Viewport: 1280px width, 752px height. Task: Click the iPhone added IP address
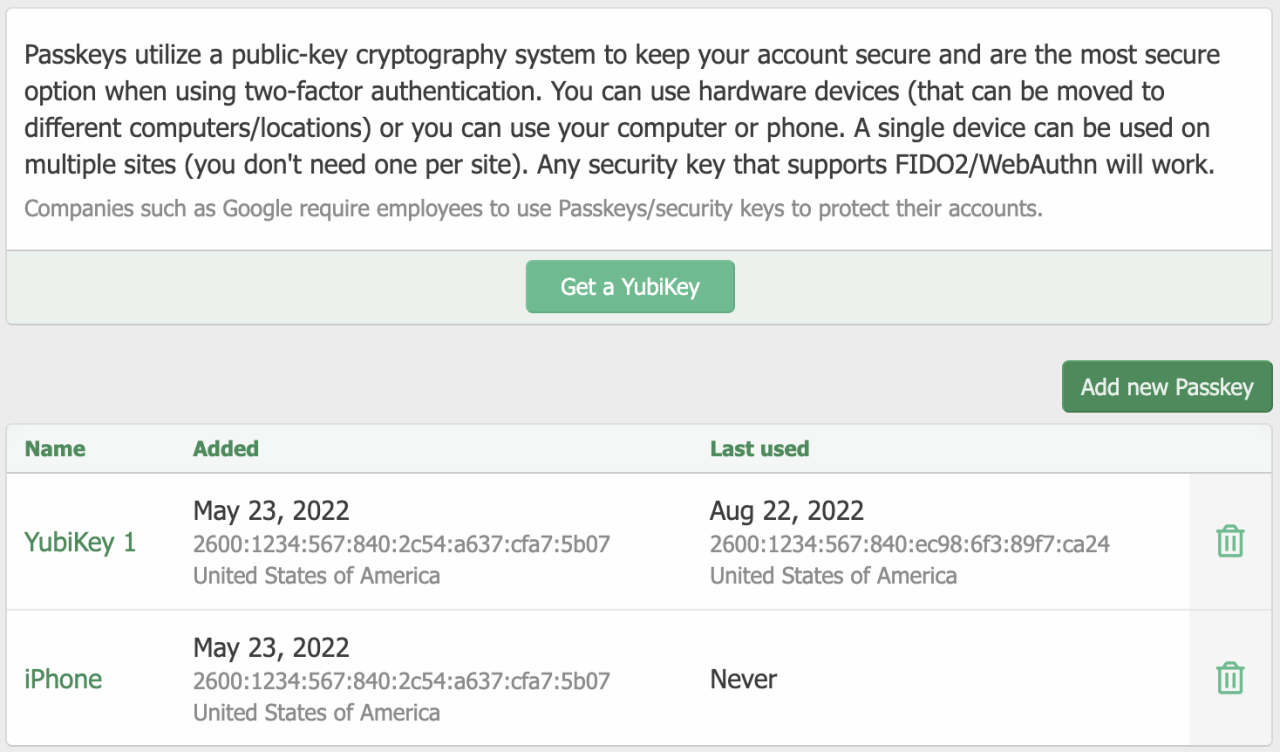coord(401,681)
